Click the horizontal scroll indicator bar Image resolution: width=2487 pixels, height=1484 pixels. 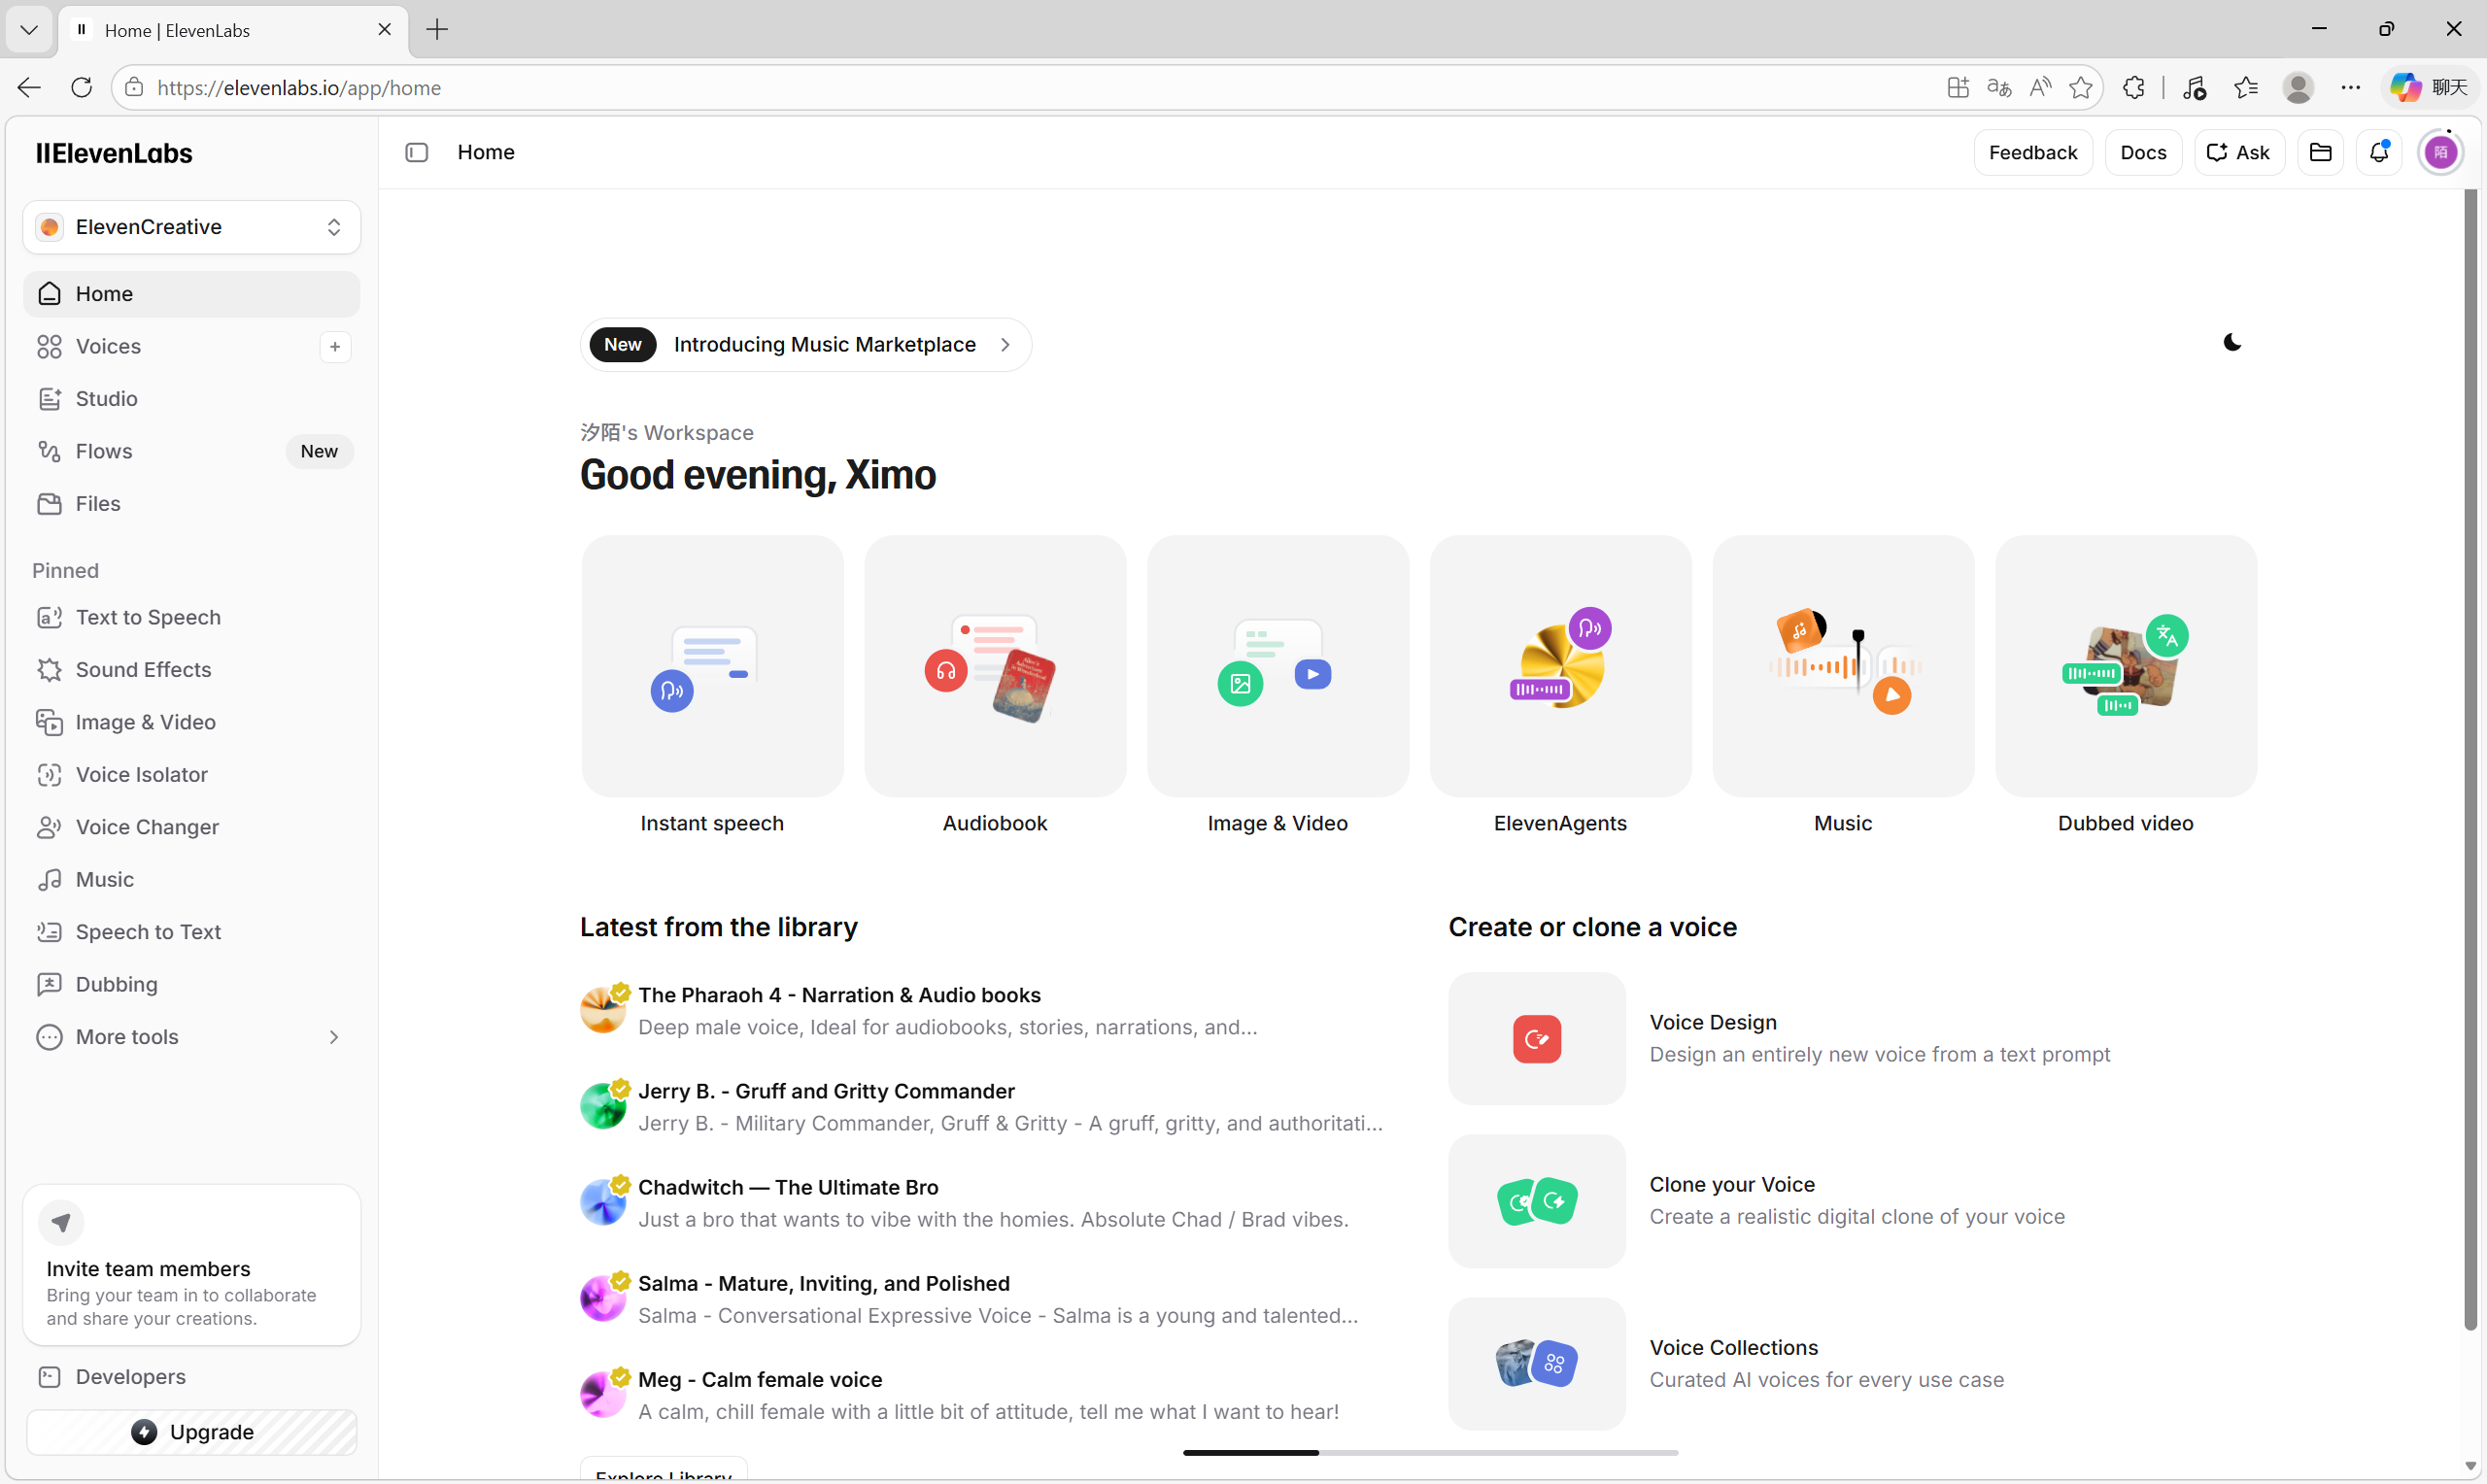(x=1430, y=1452)
